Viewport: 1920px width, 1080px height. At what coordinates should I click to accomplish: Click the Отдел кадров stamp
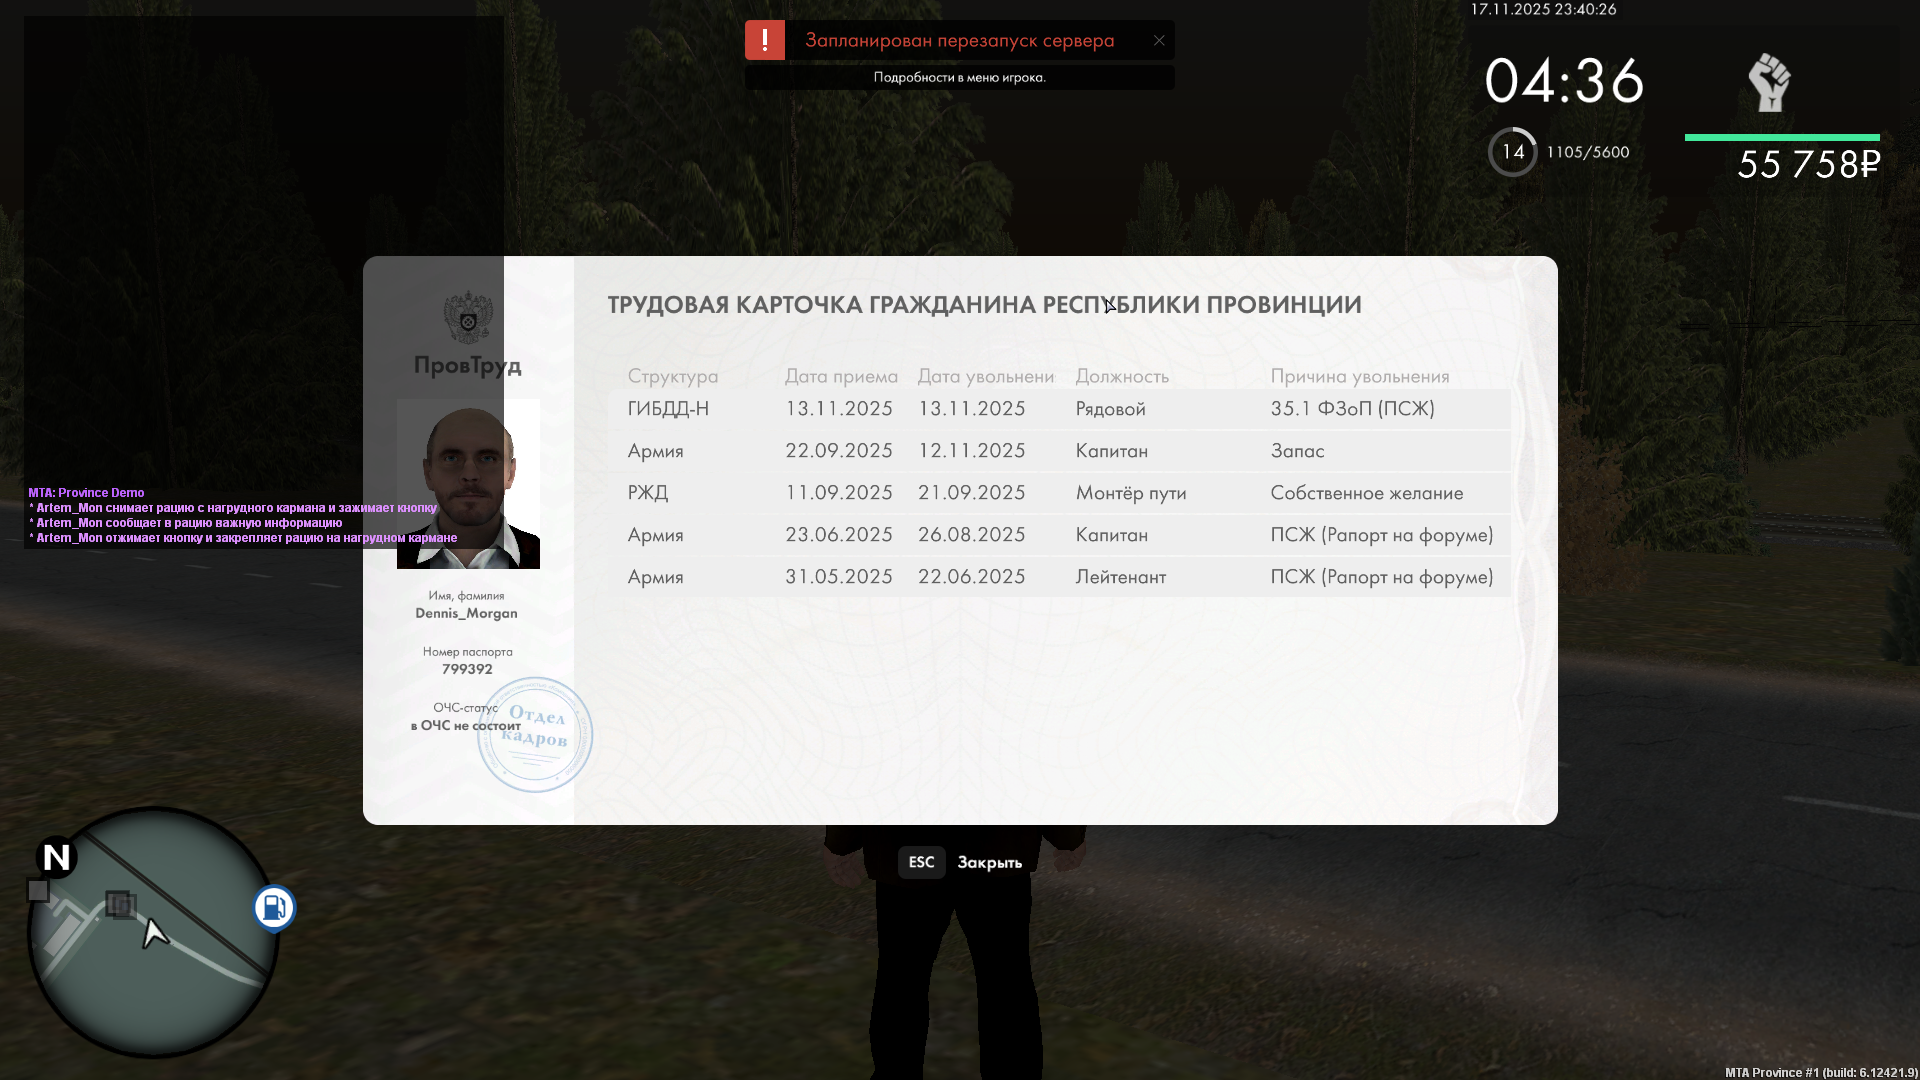pos(536,735)
